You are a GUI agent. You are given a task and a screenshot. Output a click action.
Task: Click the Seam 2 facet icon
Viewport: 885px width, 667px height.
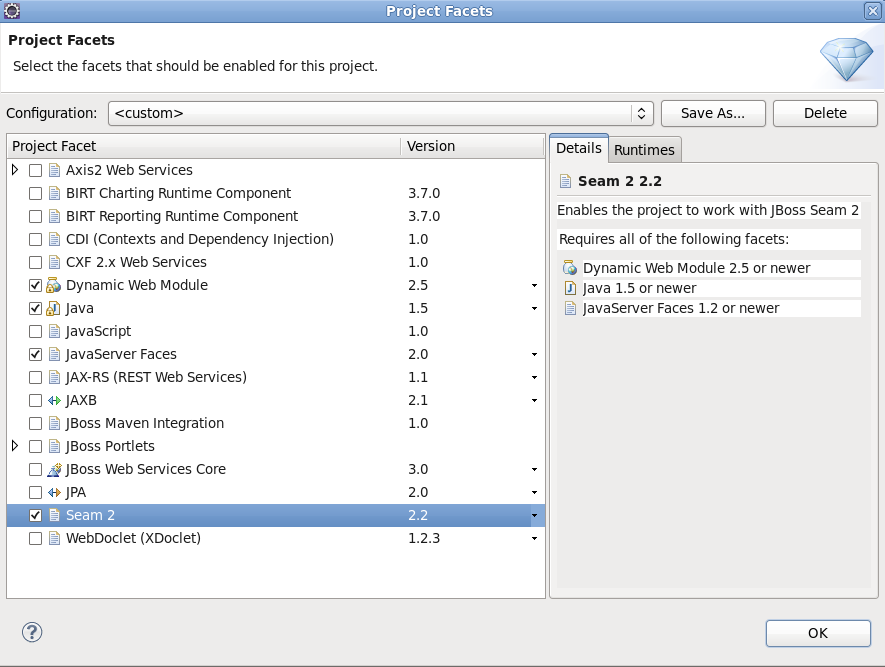pos(54,516)
